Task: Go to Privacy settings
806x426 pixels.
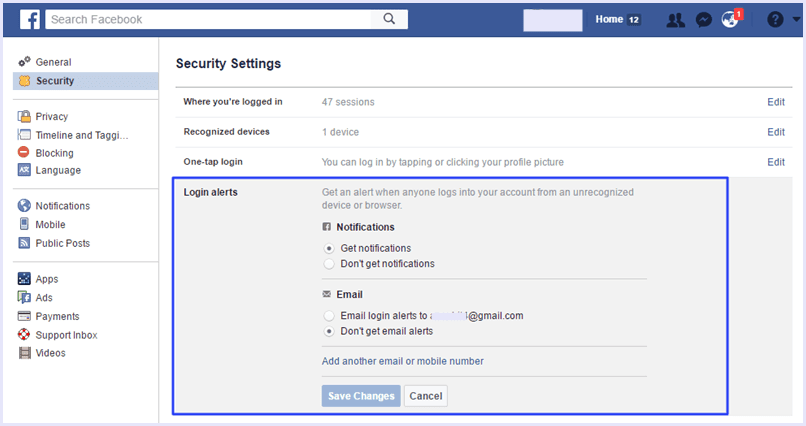Action: pos(51,117)
